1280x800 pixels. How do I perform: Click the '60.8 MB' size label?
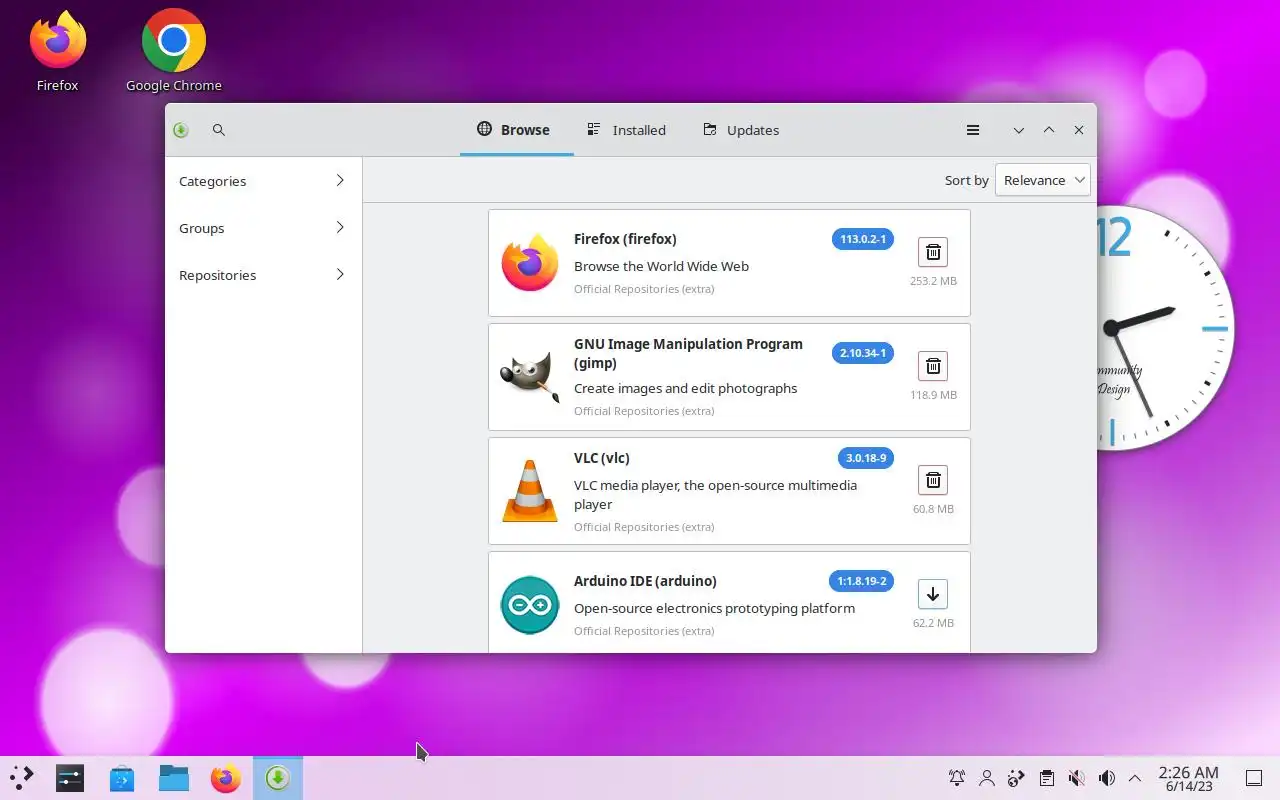933,509
